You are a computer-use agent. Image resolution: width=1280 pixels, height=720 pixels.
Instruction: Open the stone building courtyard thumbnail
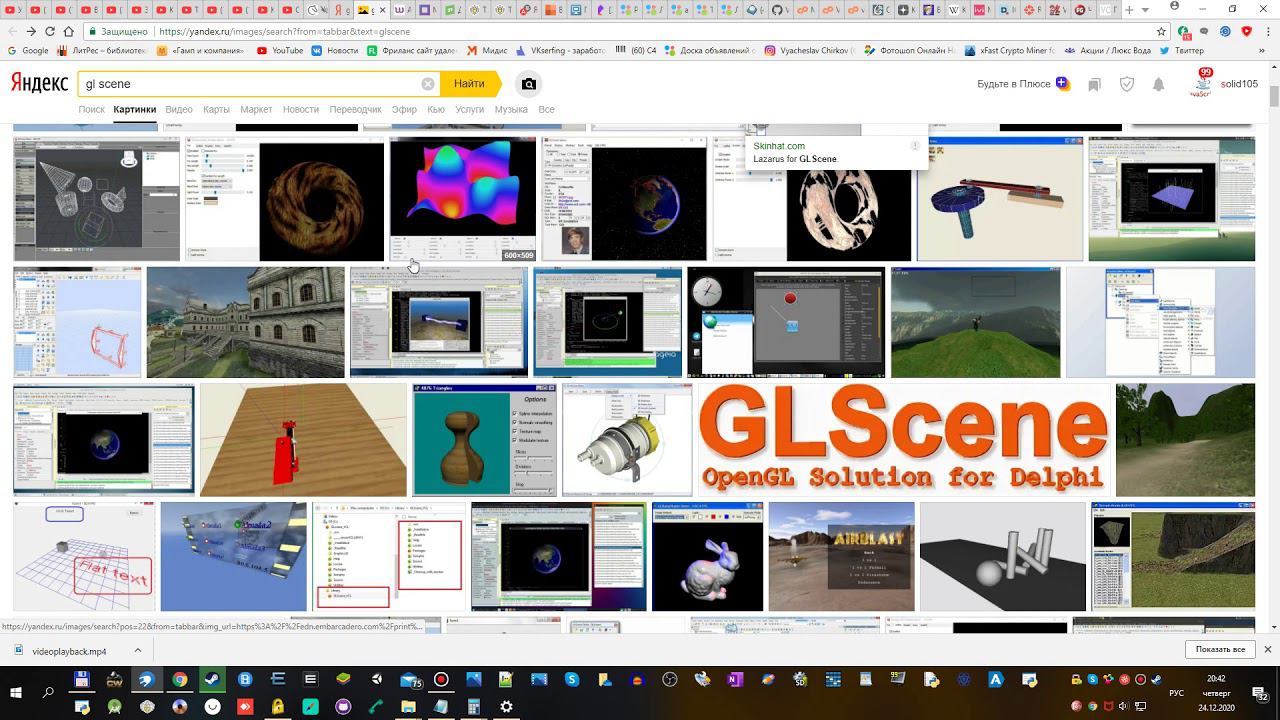[x=245, y=322]
